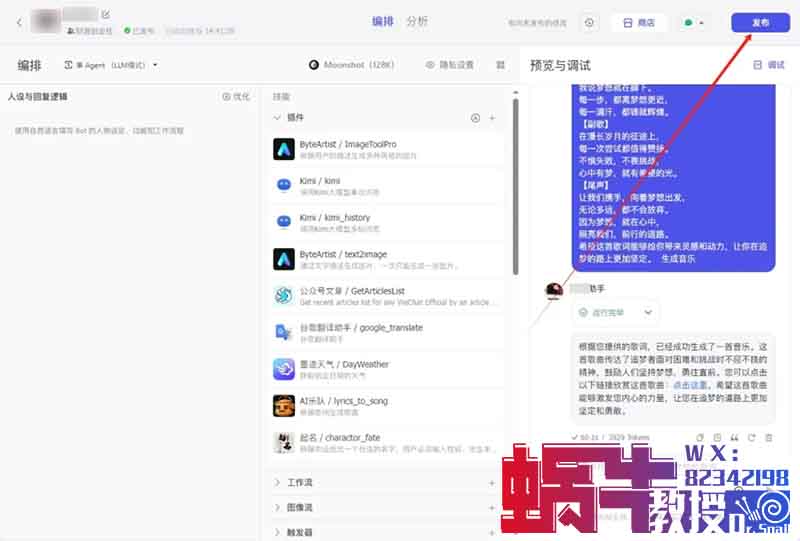Click the skills panel vertical scrollbar
Image resolution: width=800 pixels, height=541 pixels.
coord(516,185)
